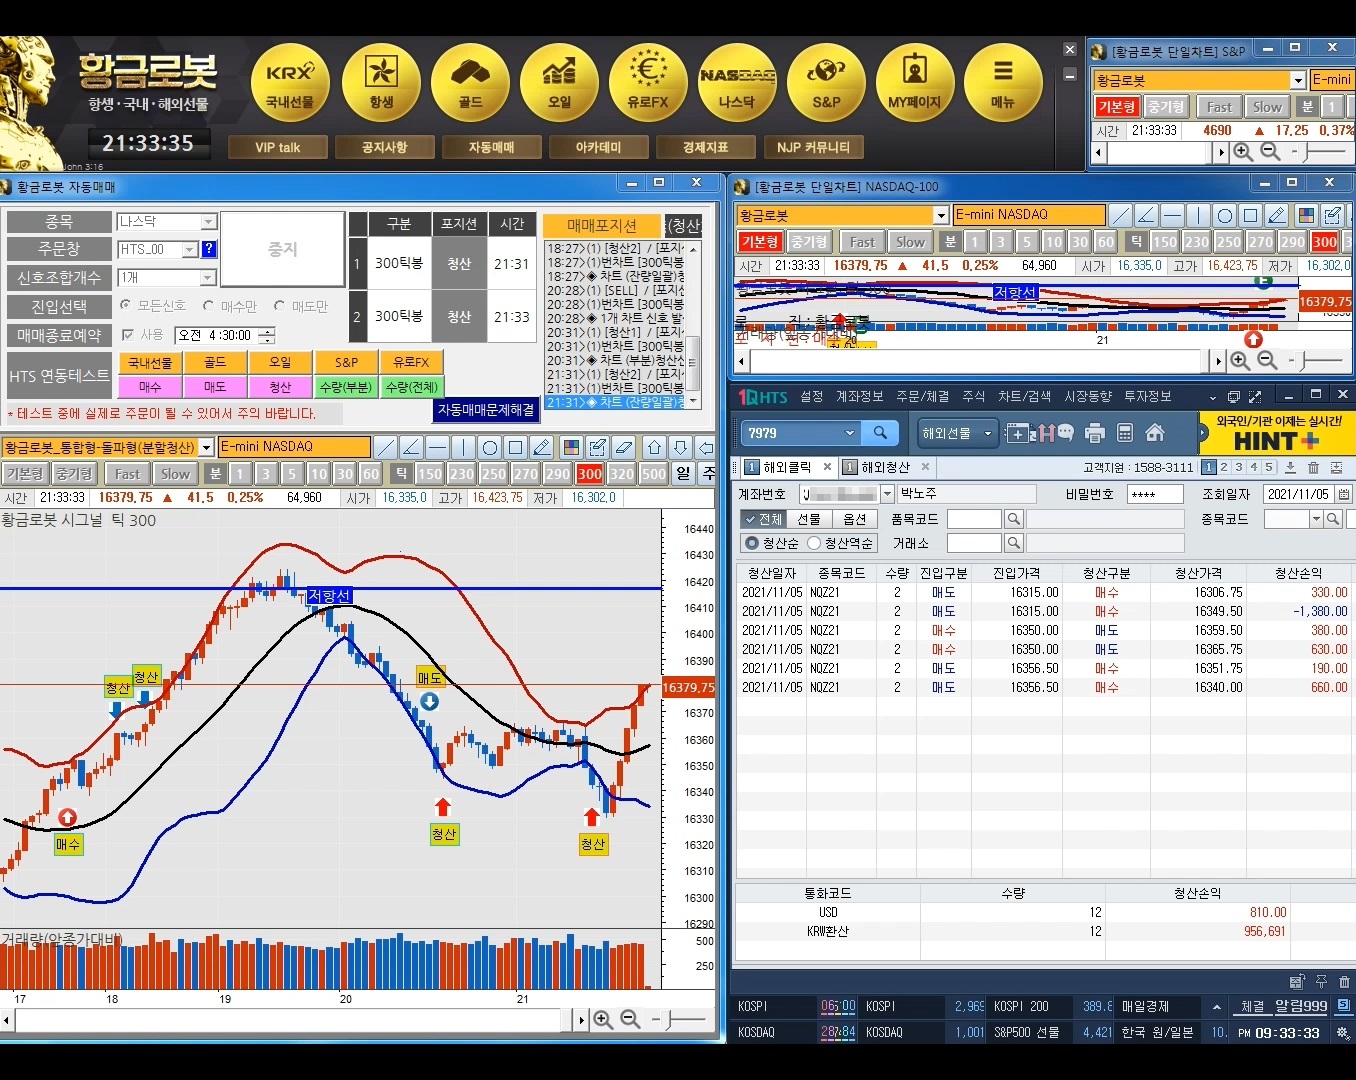
Task: Select angle line tool in main chart toolbar
Action: click(x=411, y=447)
